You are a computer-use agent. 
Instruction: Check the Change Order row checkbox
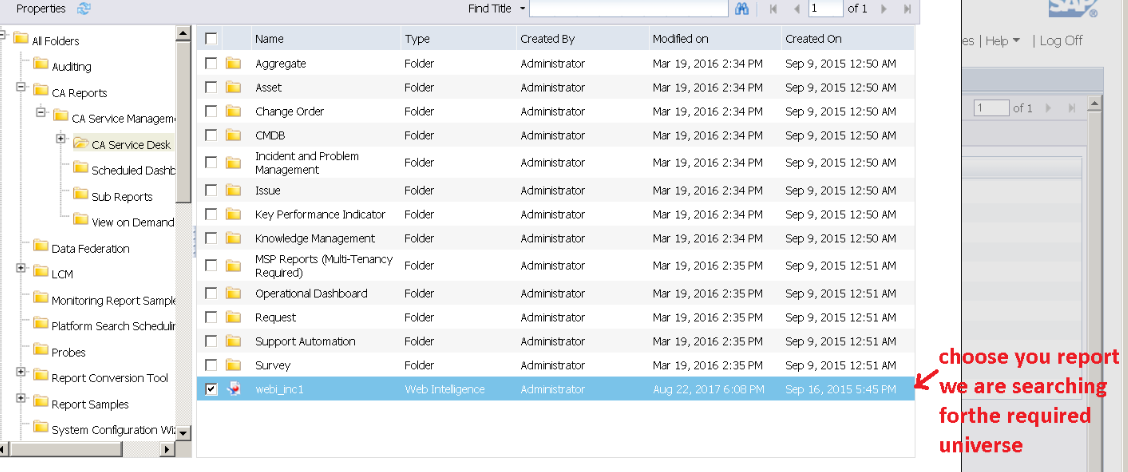pyautogui.click(x=211, y=112)
